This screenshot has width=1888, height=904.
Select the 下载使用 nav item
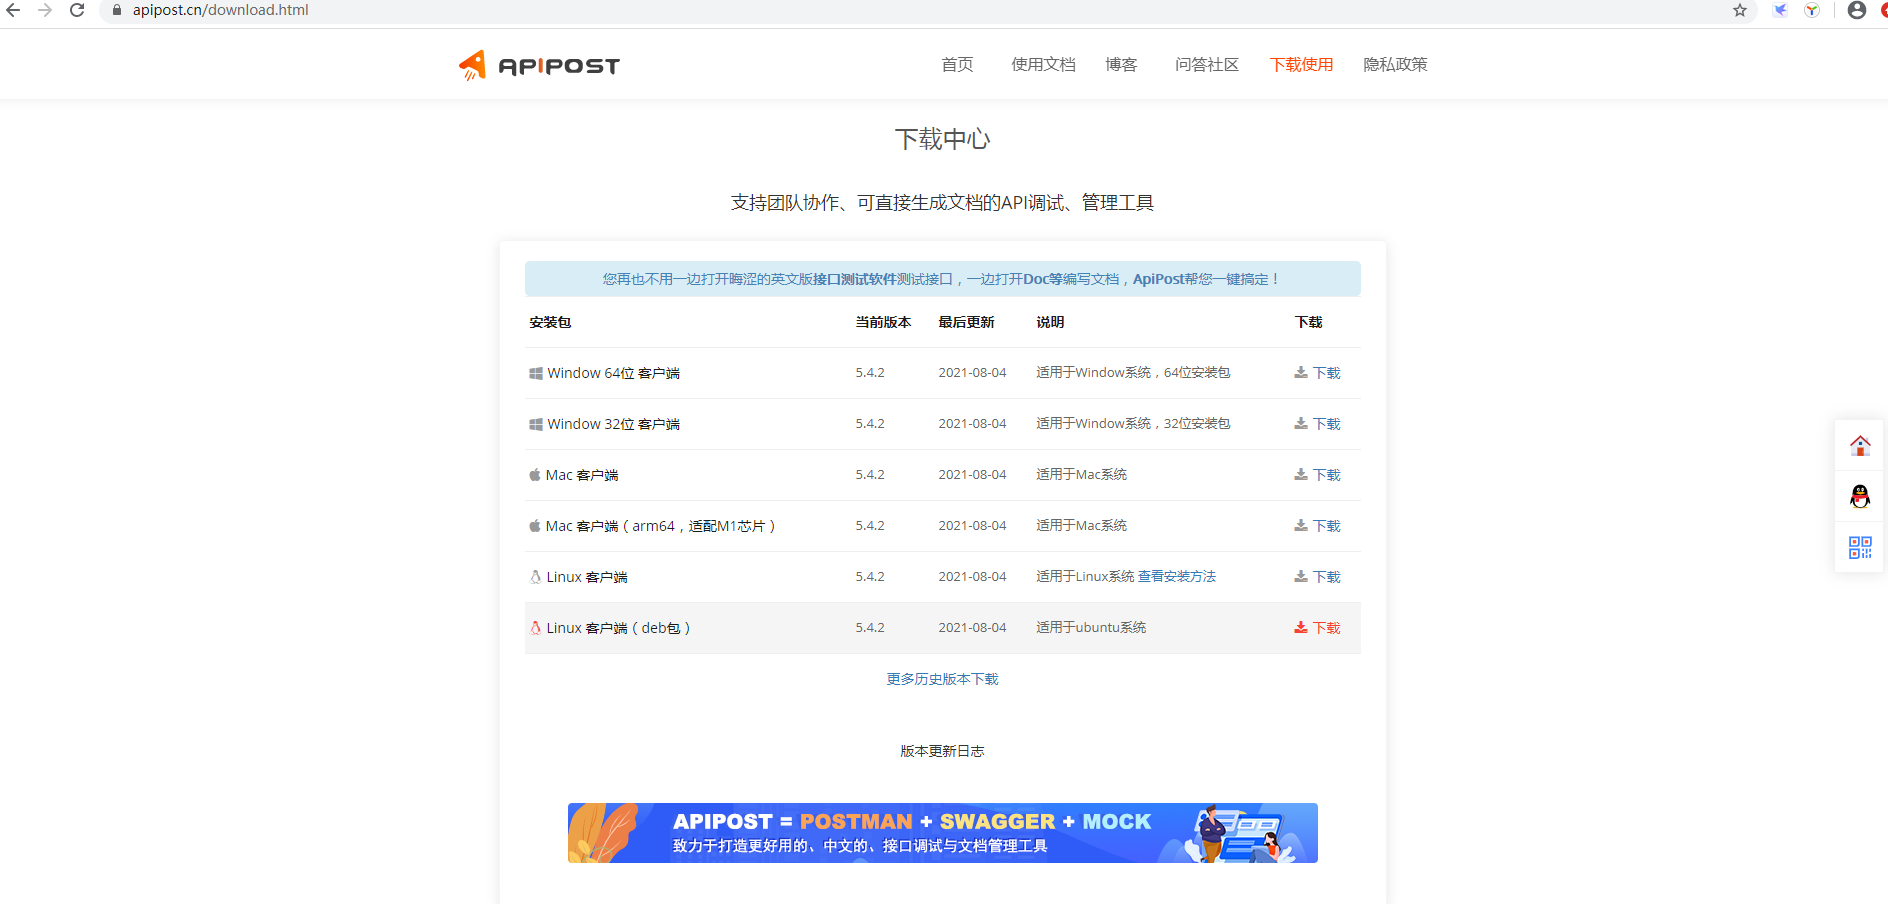tap(1301, 64)
